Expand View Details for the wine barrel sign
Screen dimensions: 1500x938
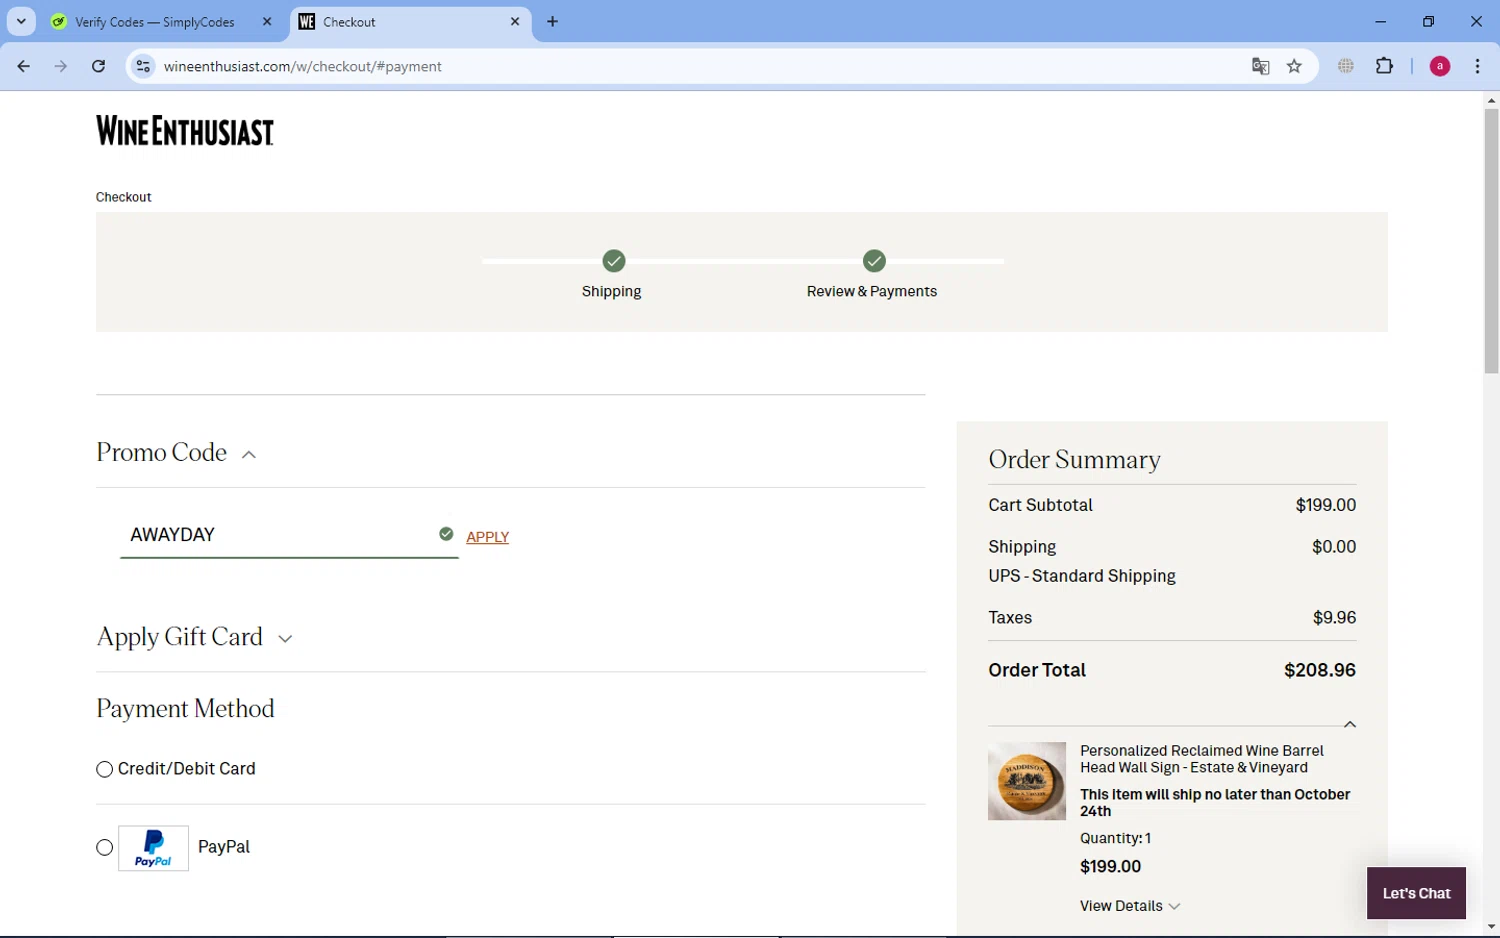(x=1130, y=906)
